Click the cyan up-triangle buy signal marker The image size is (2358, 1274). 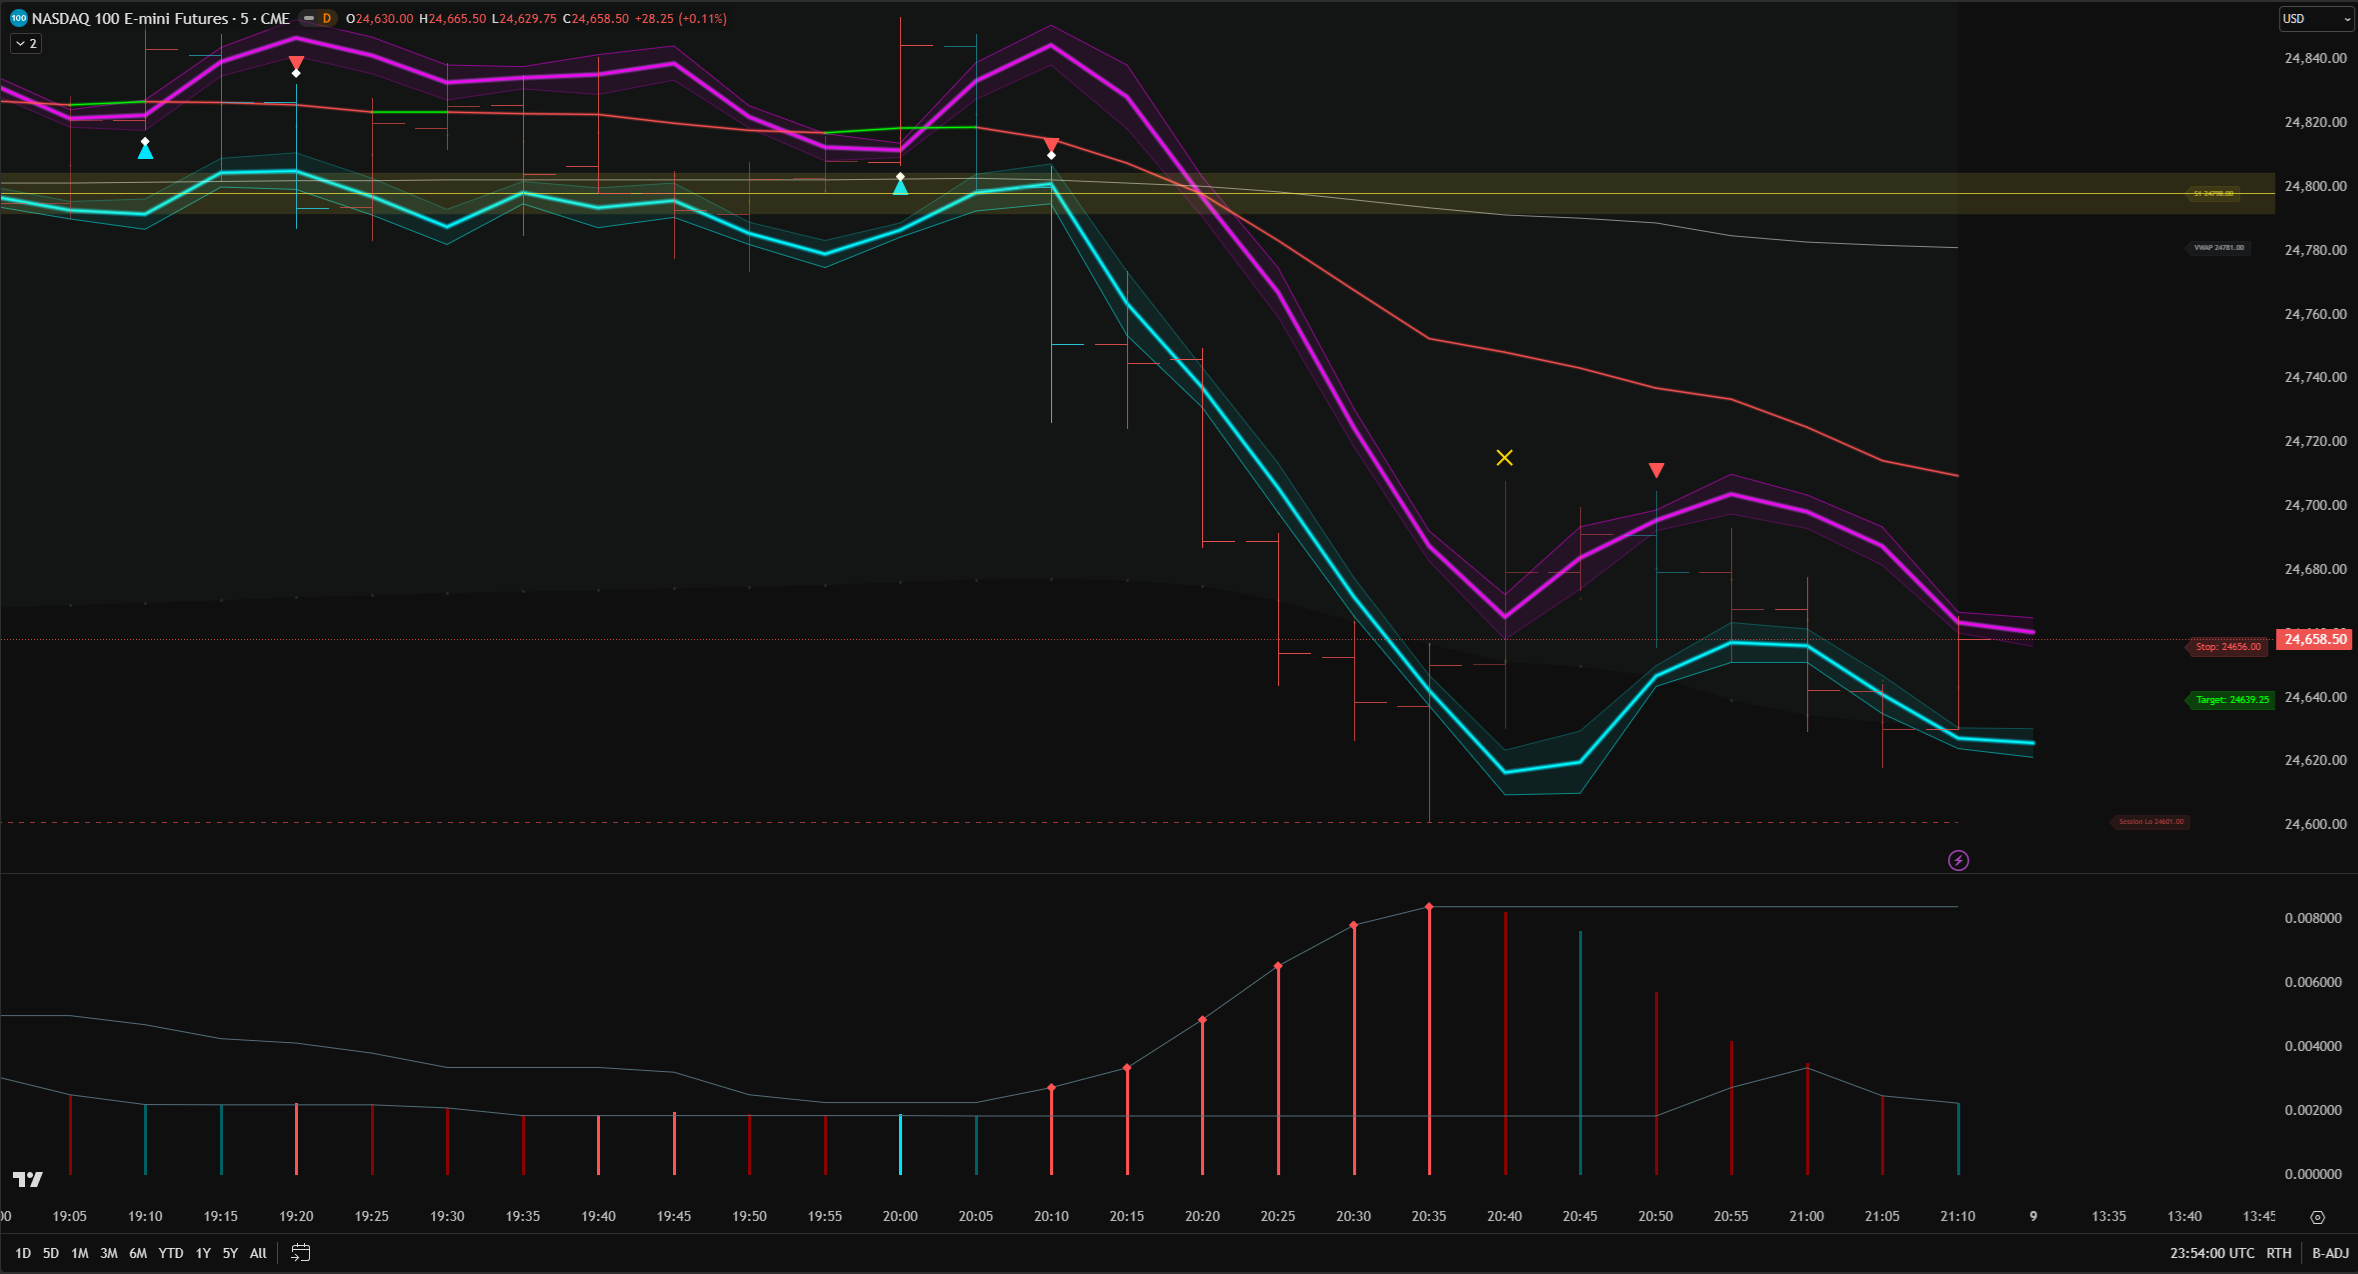coord(146,151)
